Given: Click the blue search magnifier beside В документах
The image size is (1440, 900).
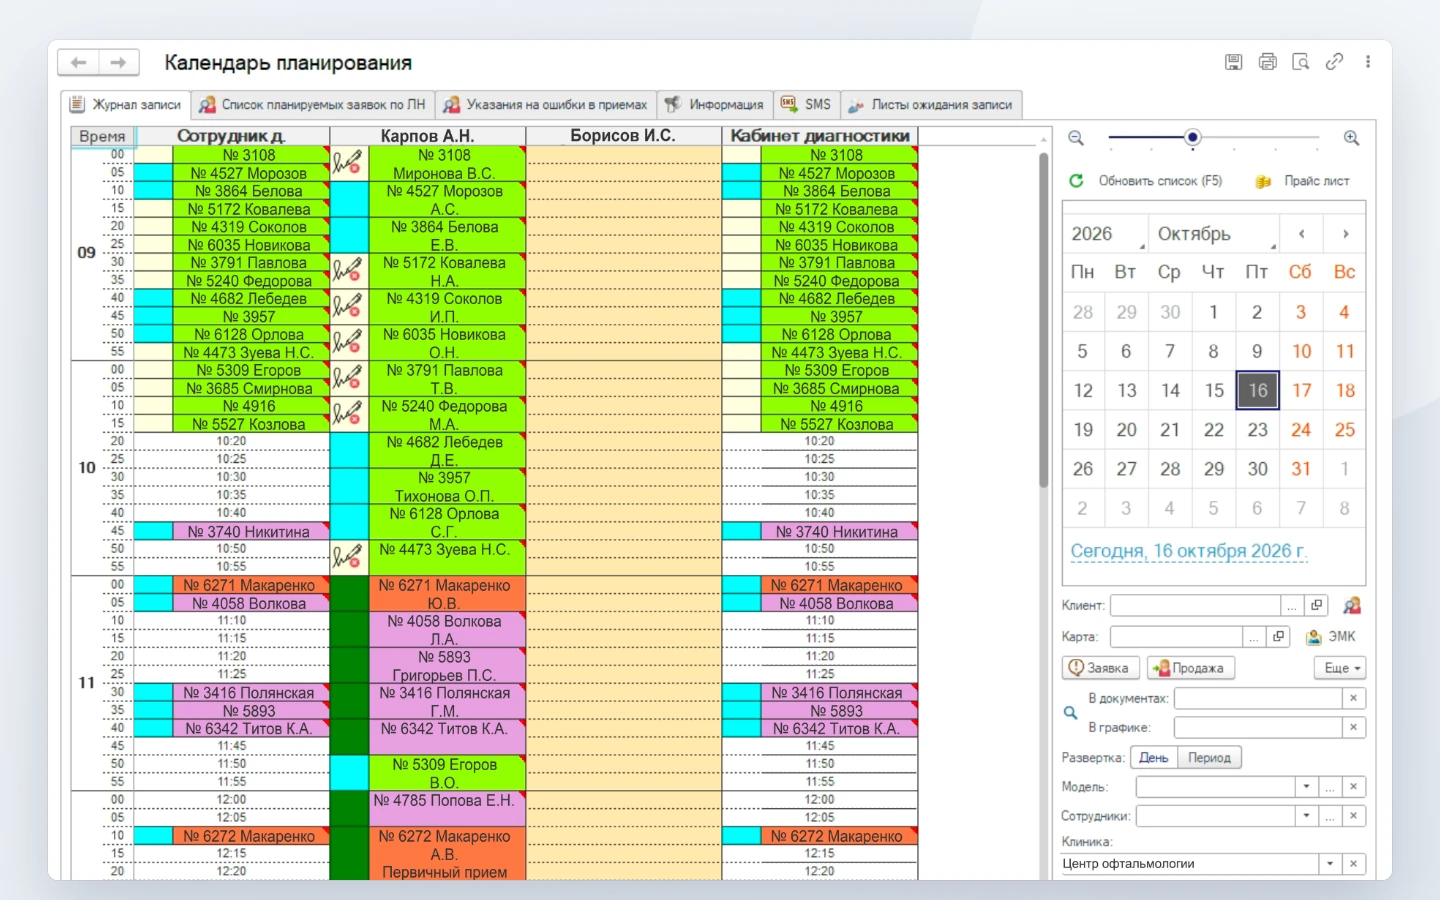Looking at the screenshot, I should tap(1070, 713).
